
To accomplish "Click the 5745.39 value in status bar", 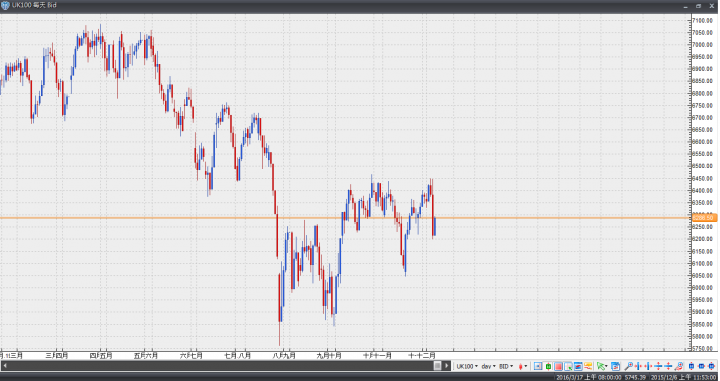I will [636, 377].
